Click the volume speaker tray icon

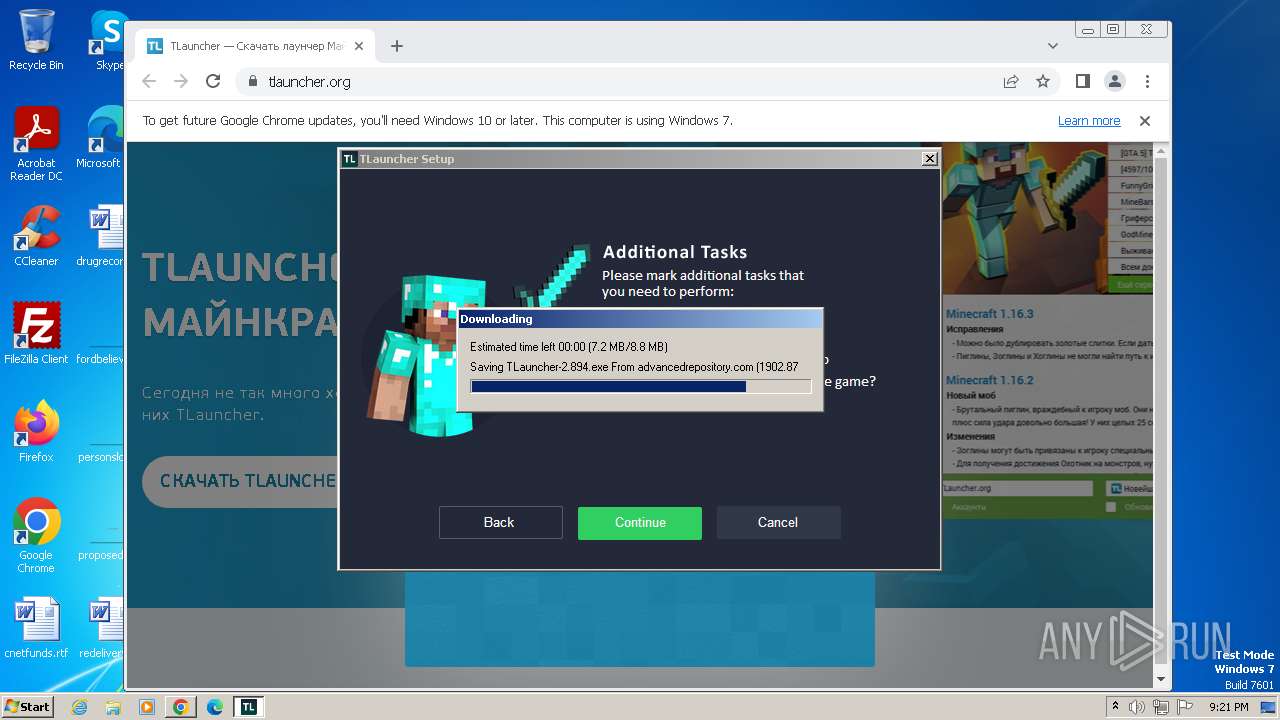[1137, 707]
